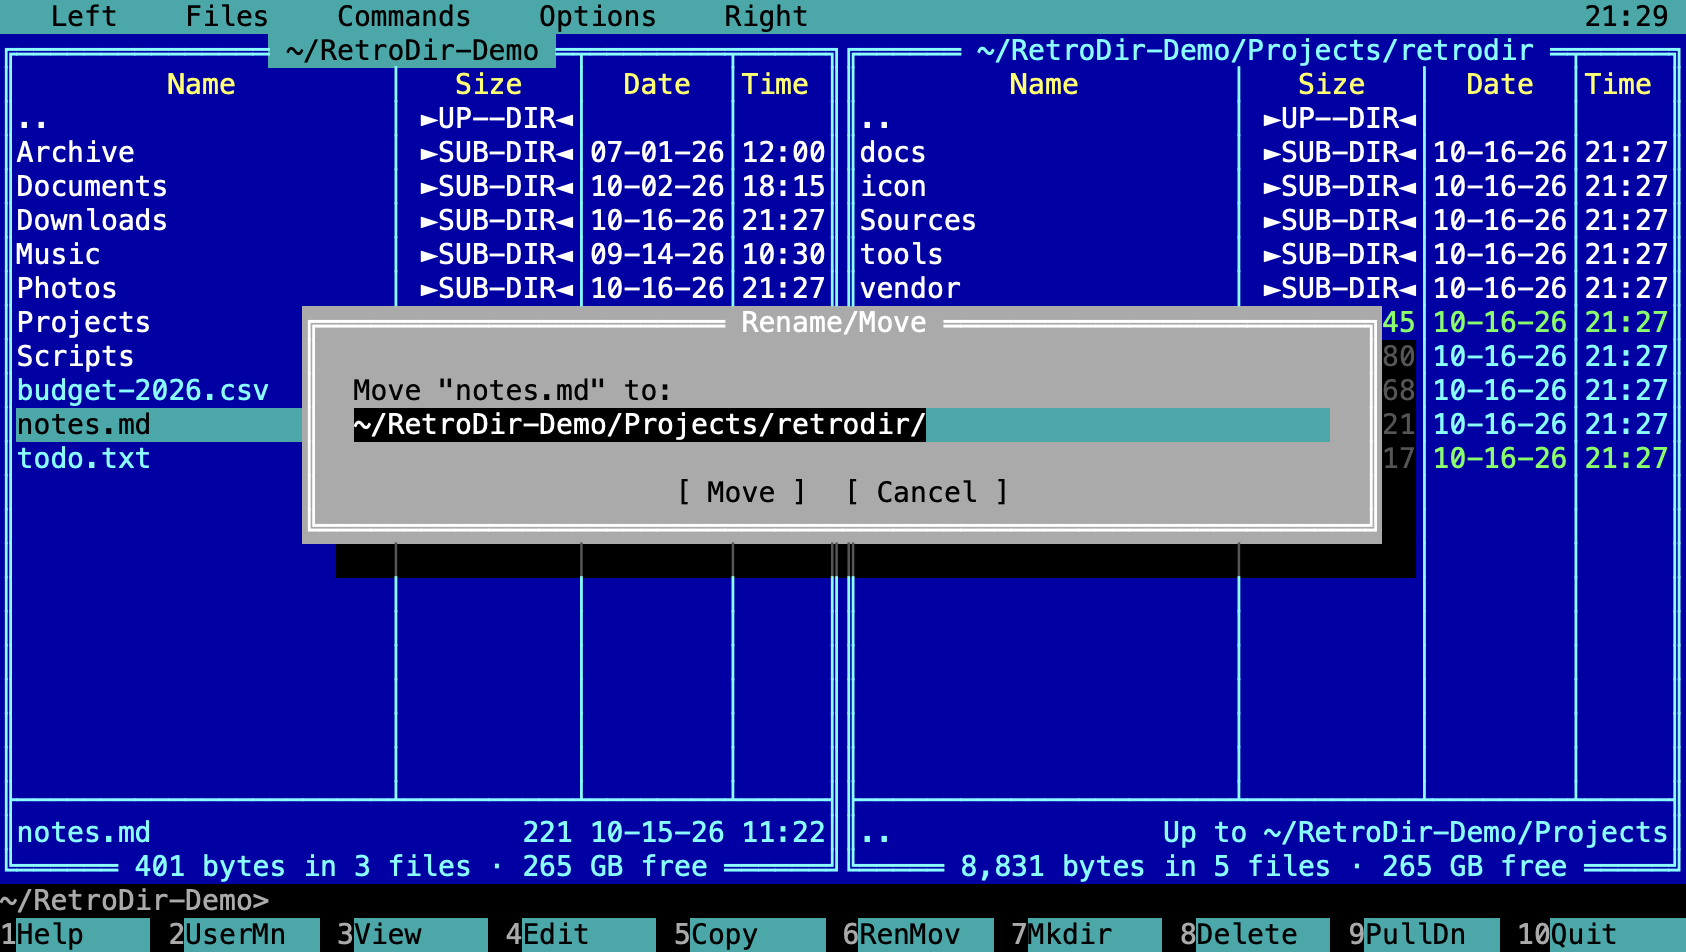Select the Projects folder row
The image size is (1686, 952).
pyautogui.click(x=159, y=322)
